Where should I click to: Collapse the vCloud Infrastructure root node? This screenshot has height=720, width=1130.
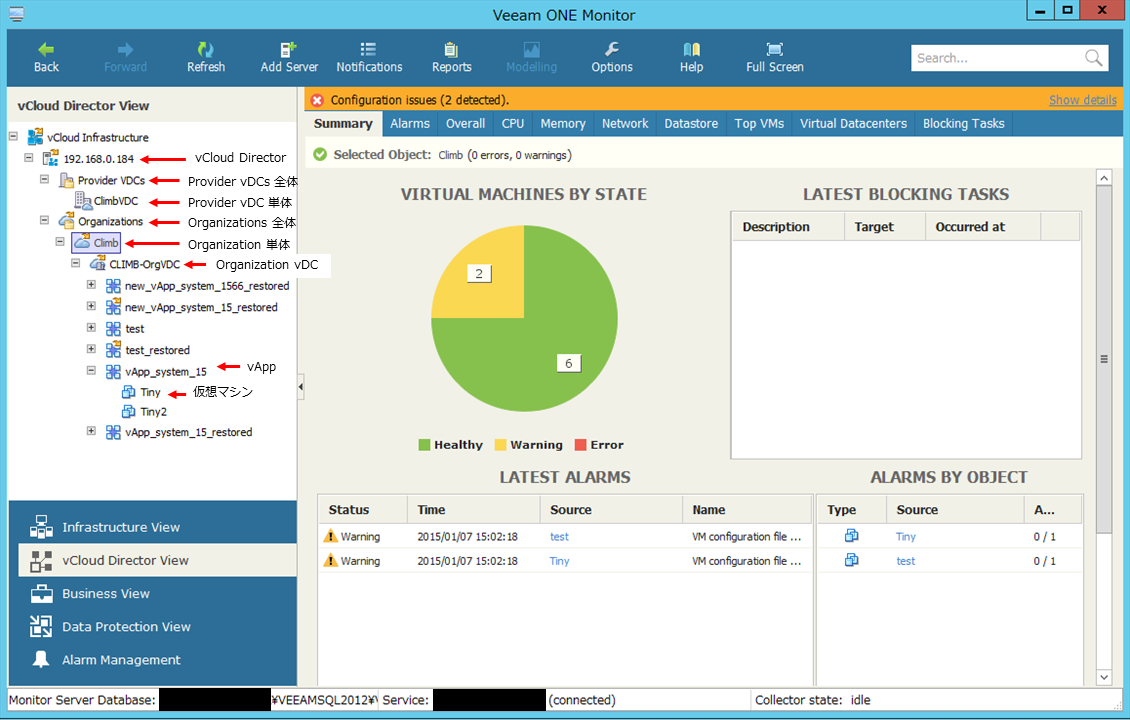[13, 136]
